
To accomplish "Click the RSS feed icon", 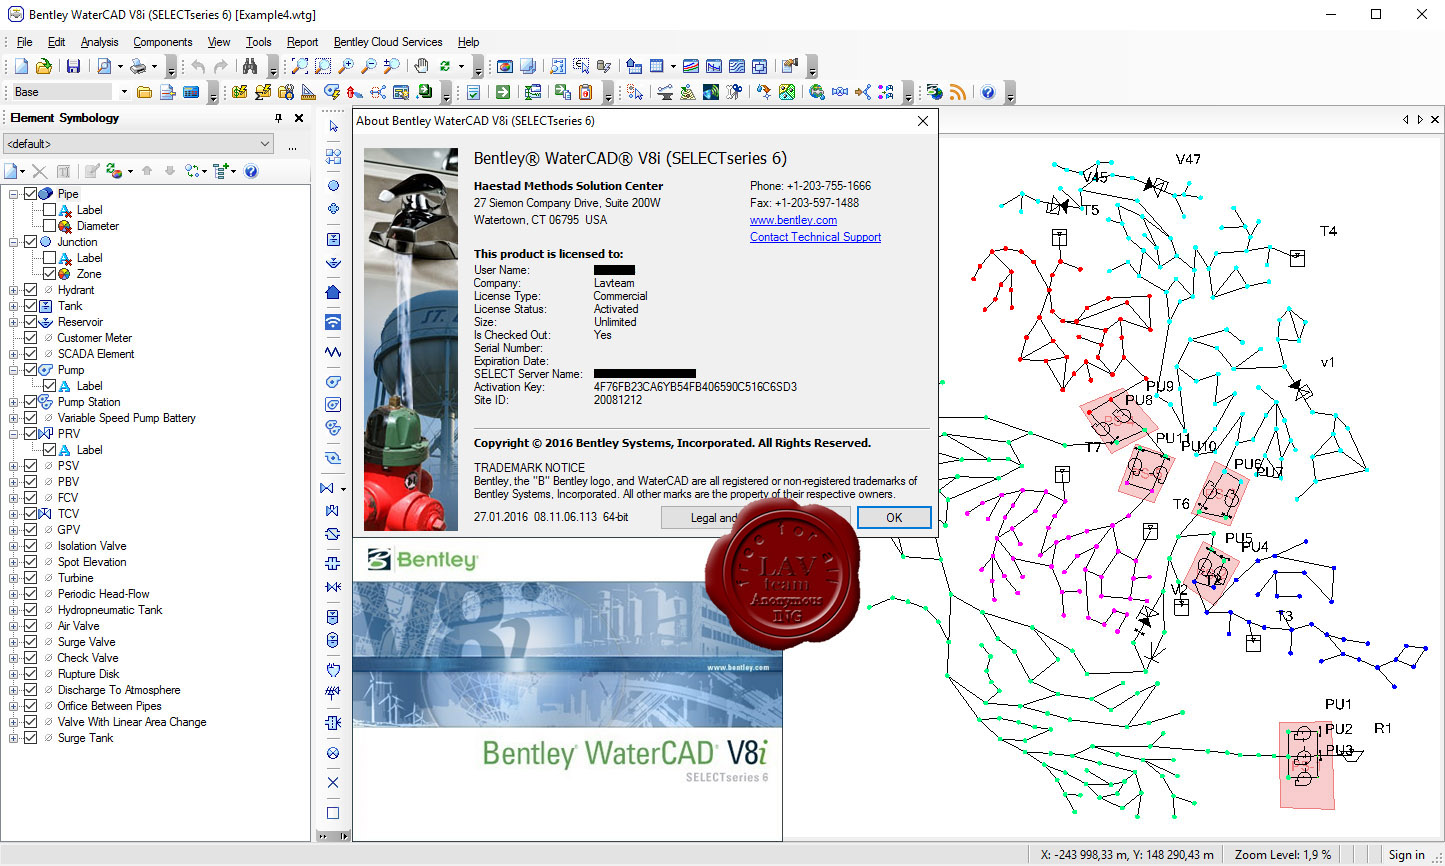I will click(957, 92).
